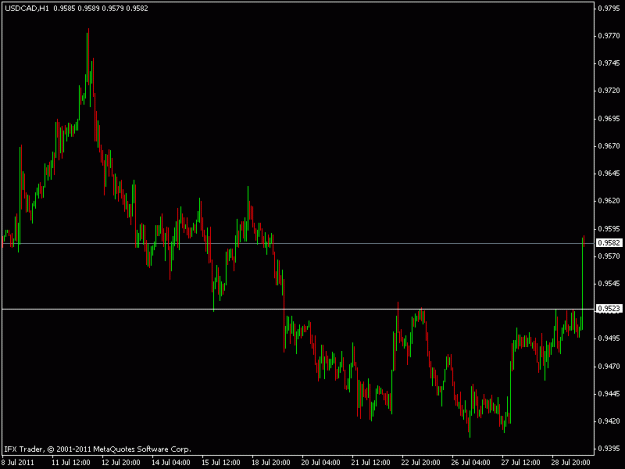
Task: Click the 15 Jul 12:00 time label
Action: (x=221, y=462)
